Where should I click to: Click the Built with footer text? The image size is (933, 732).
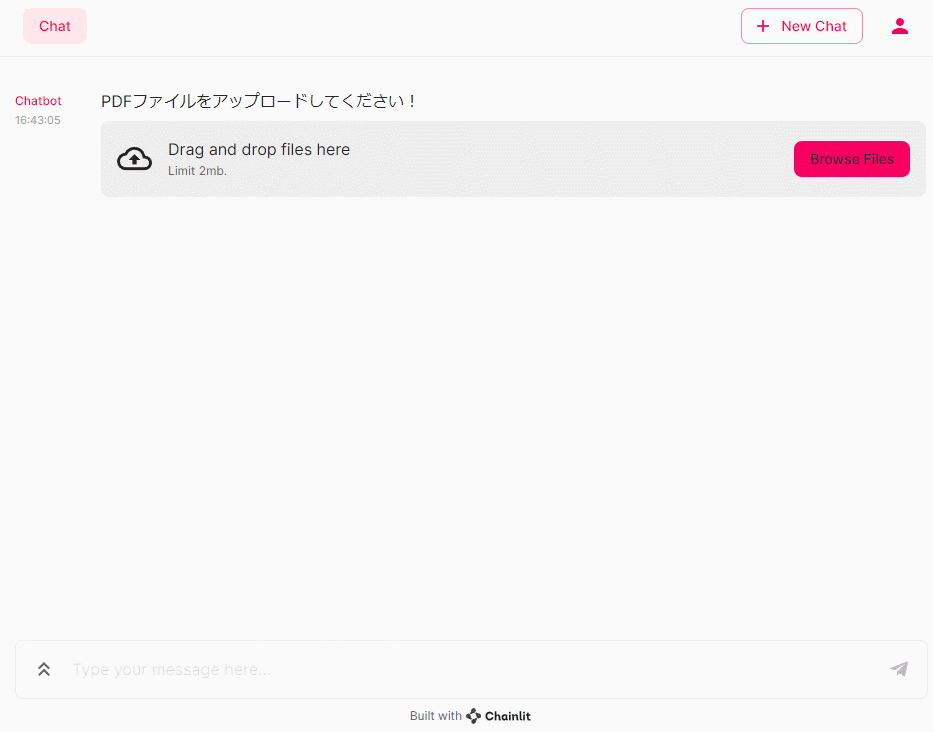(x=435, y=716)
